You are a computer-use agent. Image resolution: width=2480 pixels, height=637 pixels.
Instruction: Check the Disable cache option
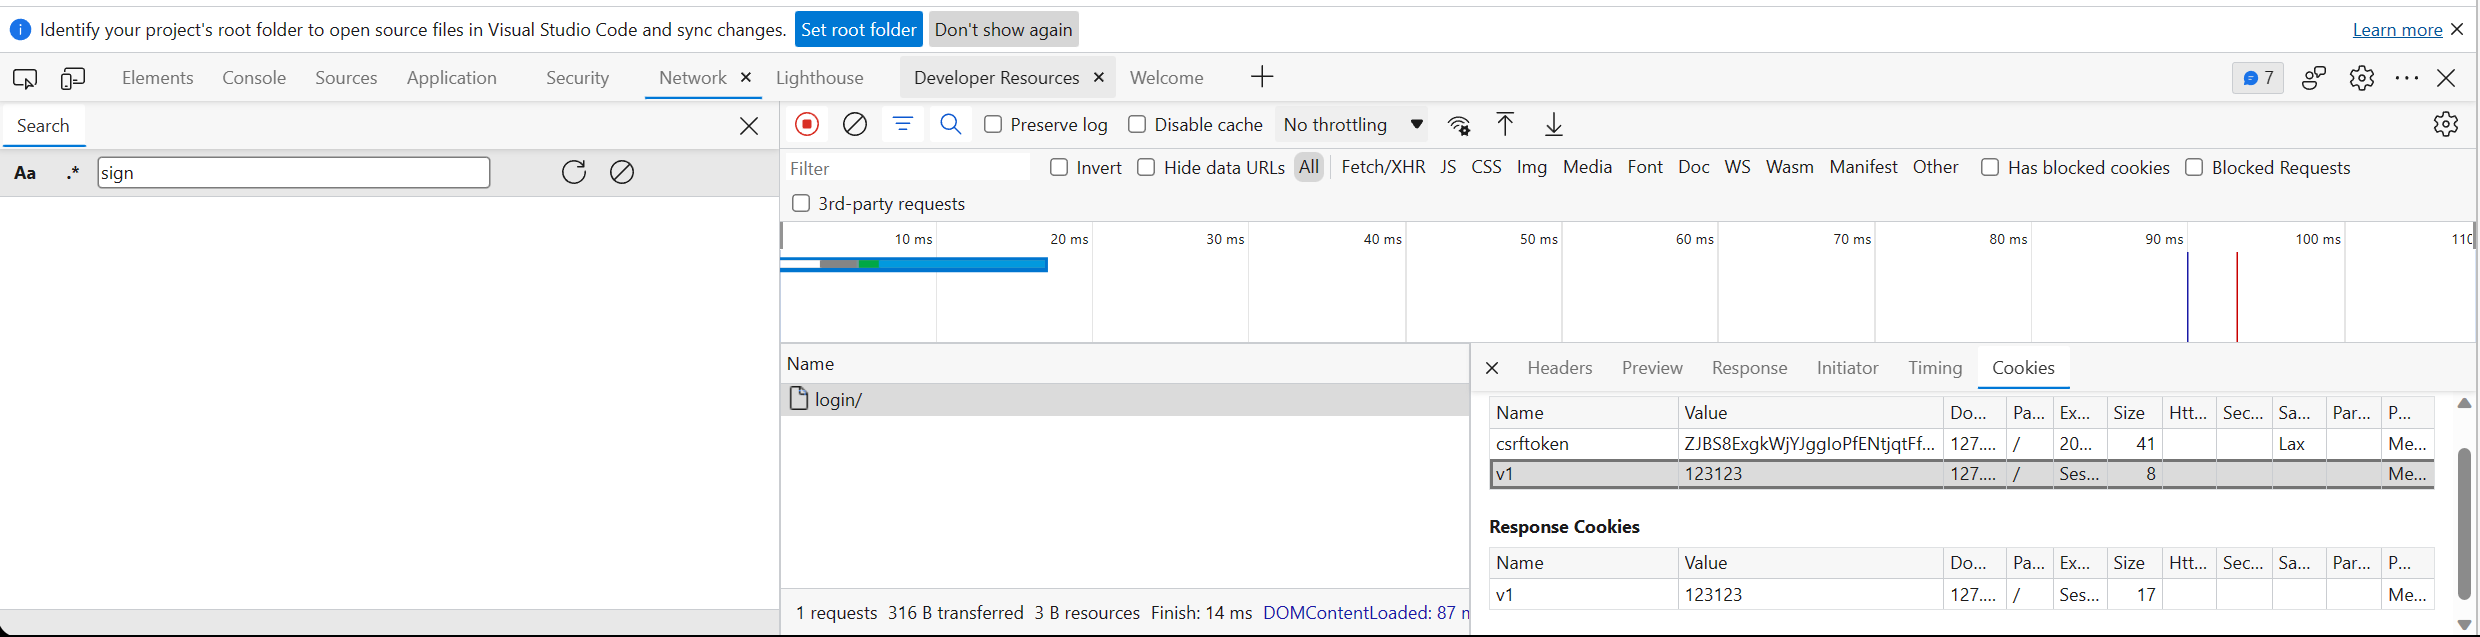(1137, 124)
